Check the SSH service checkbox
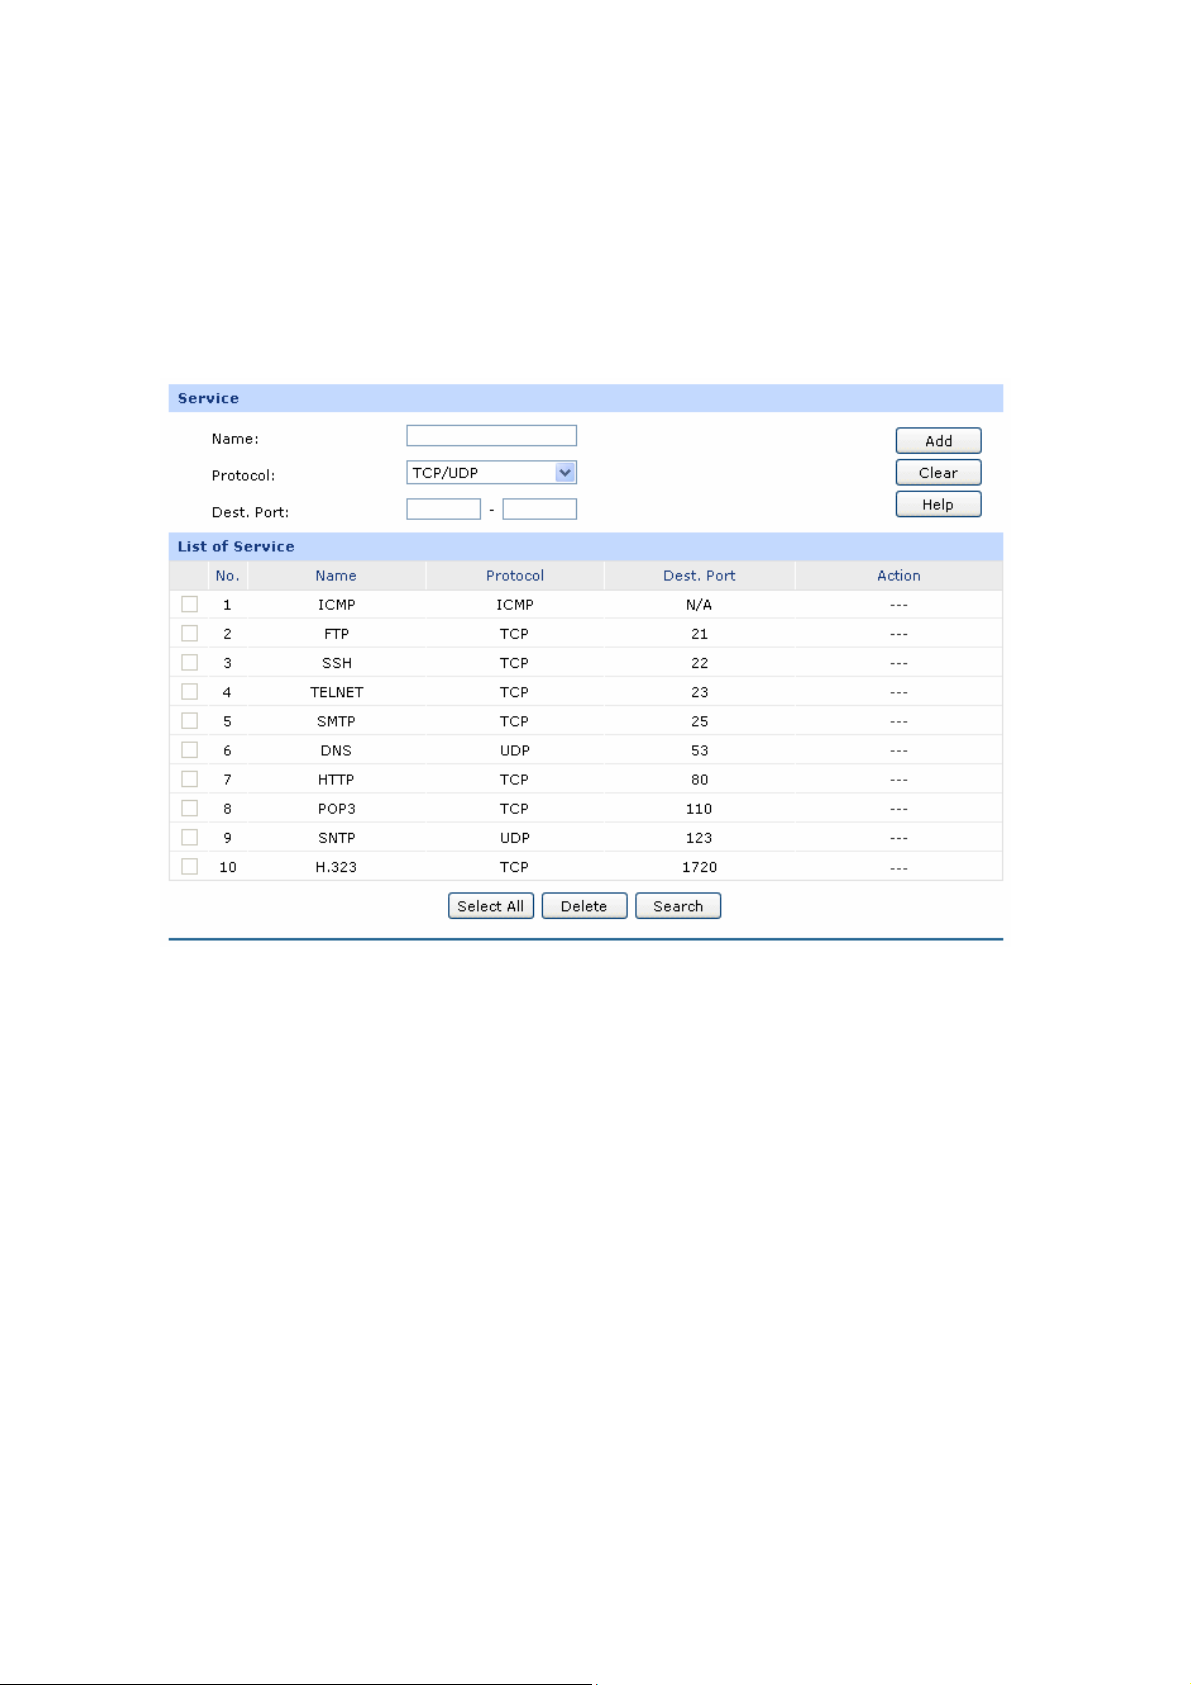 (x=189, y=662)
